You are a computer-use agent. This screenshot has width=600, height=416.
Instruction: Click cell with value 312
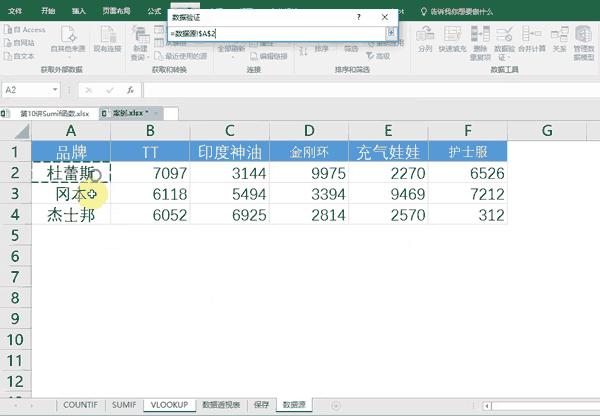click(468, 215)
